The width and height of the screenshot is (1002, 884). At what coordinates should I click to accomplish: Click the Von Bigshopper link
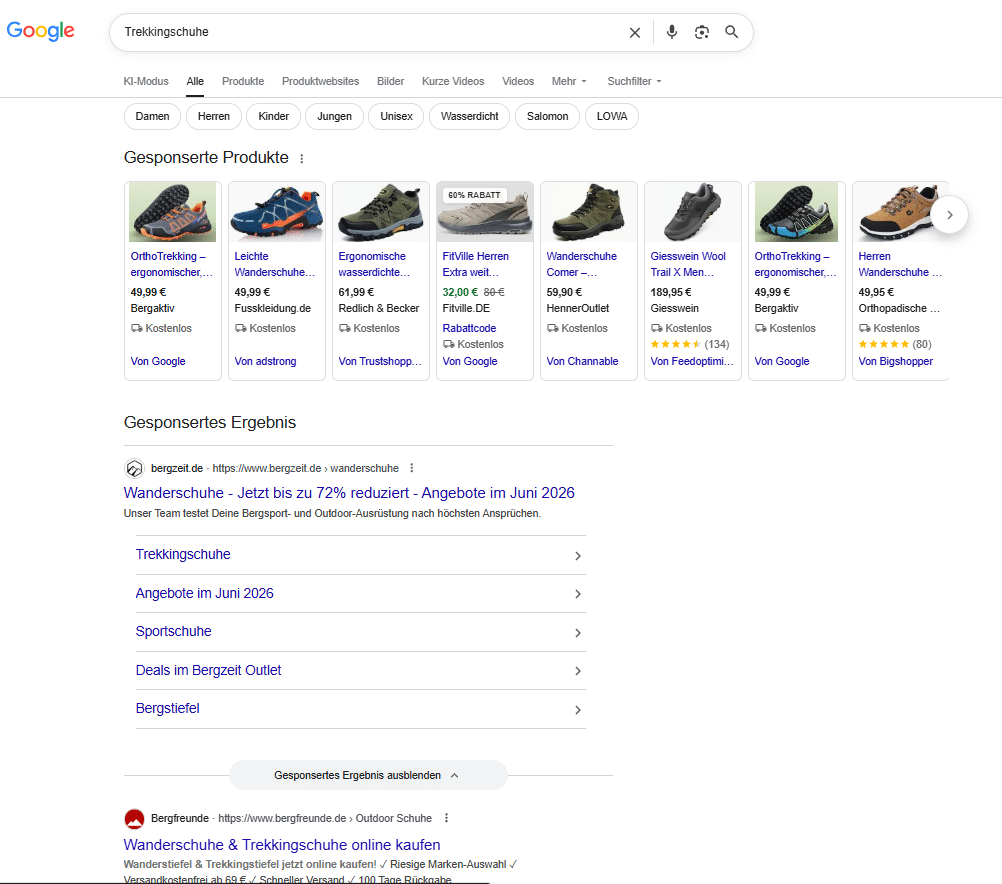point(895,361)
